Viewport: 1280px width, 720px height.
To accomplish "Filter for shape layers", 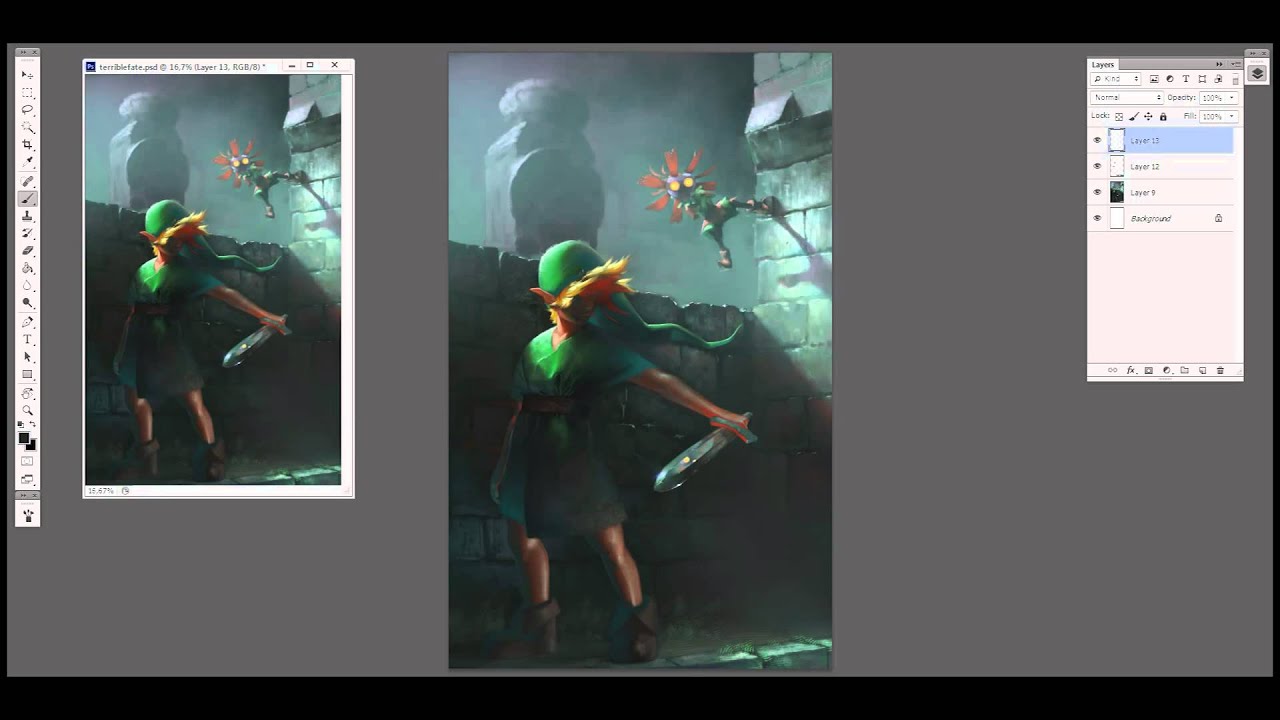I will tap(1202, 79).
